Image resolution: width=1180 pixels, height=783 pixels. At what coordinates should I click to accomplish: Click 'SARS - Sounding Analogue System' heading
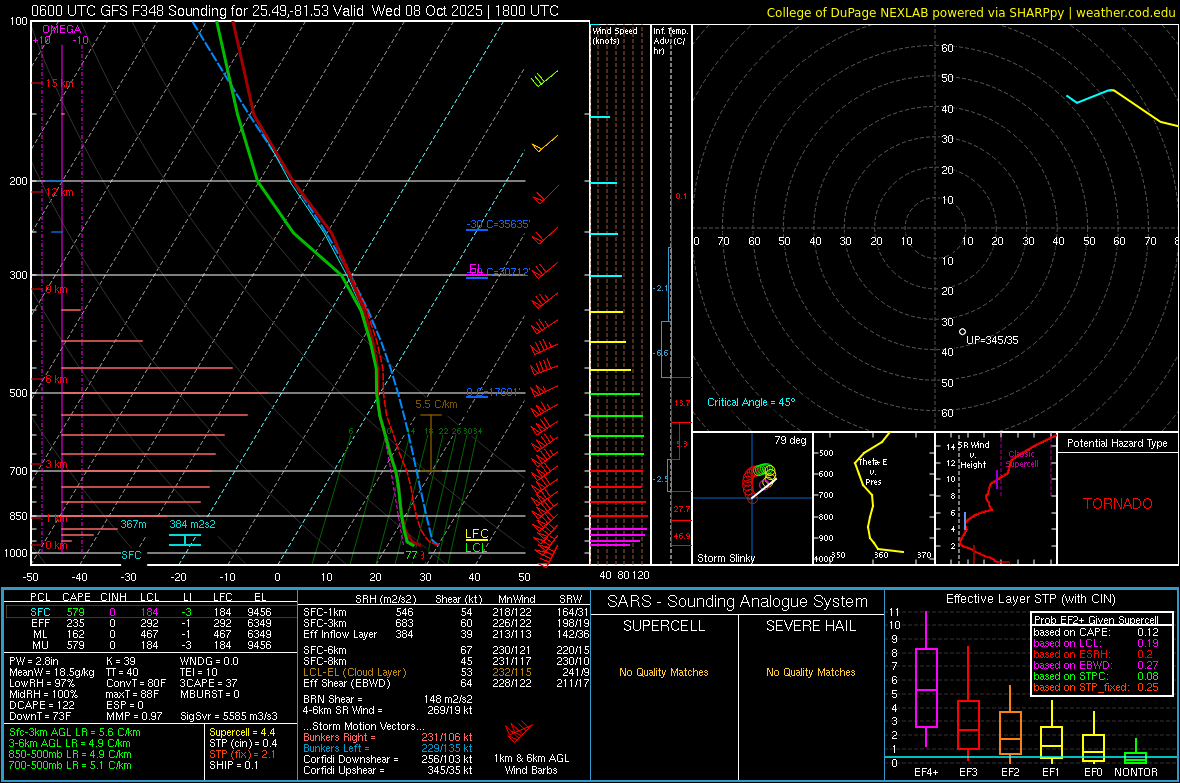pyautogui.click(x=737, y=602)
